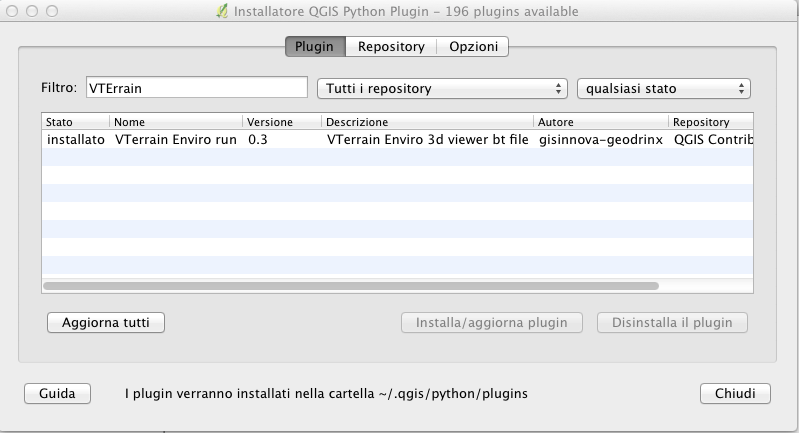The width and height of the screenshot is (799, 433).
Task: Click the Repository column header
Action: [710, 122]
